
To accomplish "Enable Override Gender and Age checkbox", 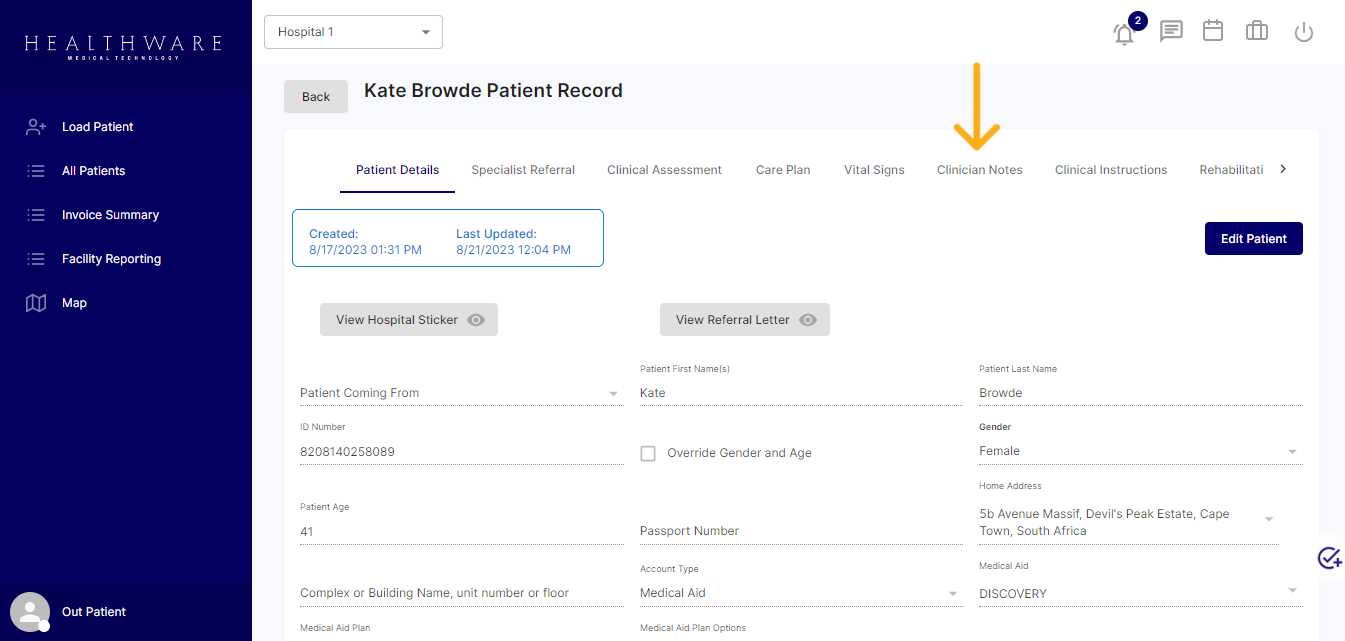I will tap(648, 453).
